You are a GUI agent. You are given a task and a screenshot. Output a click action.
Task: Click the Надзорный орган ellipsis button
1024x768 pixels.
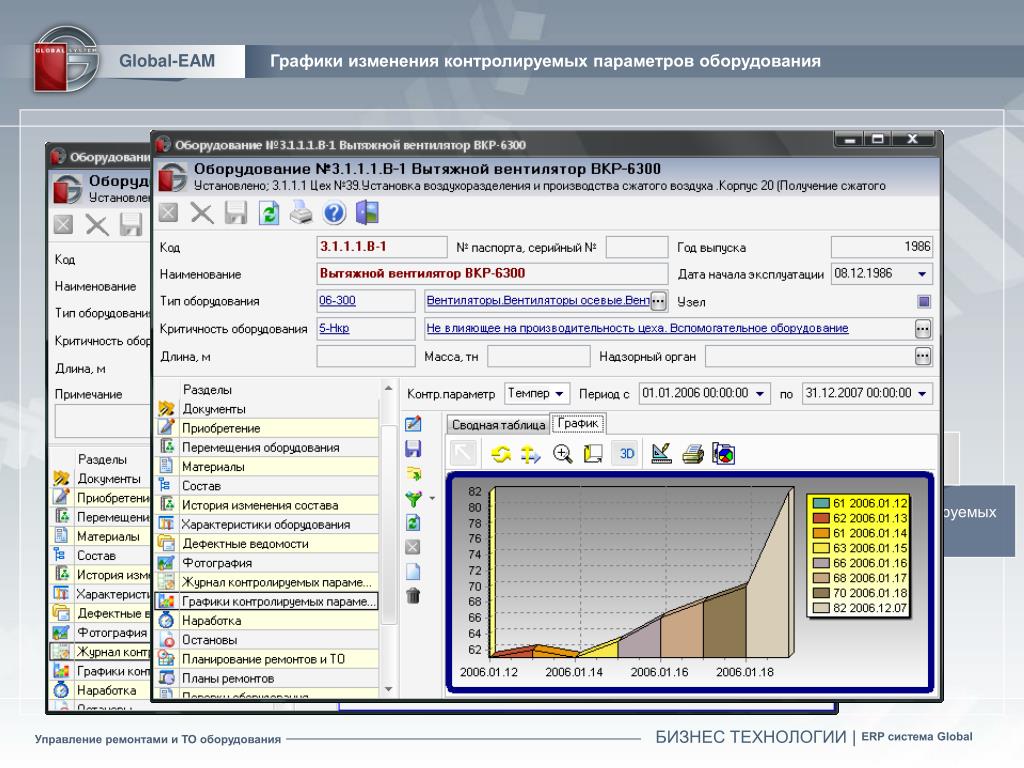click(922, 357)
